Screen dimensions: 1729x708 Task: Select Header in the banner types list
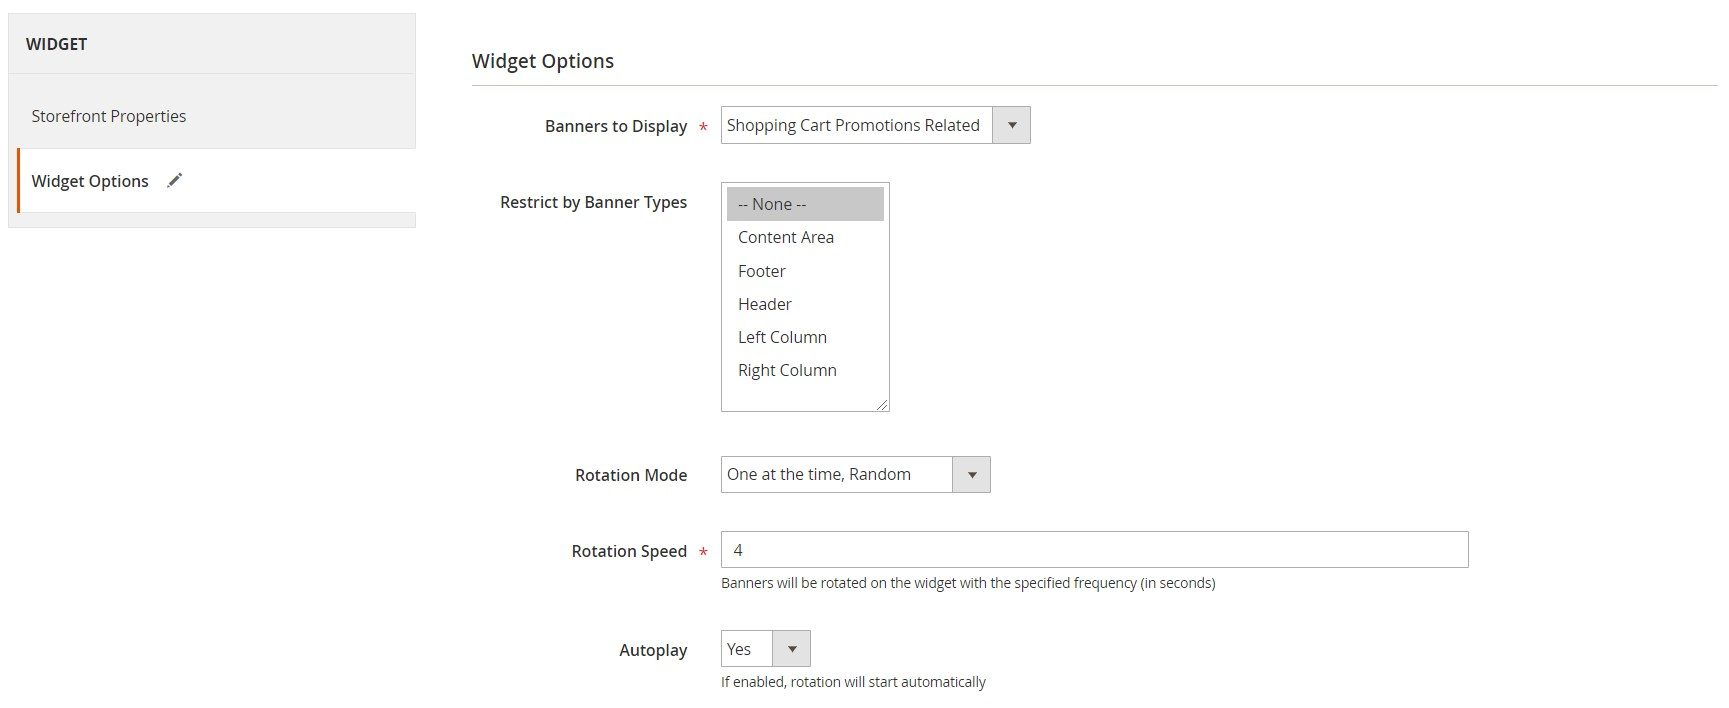pos(764,304)
